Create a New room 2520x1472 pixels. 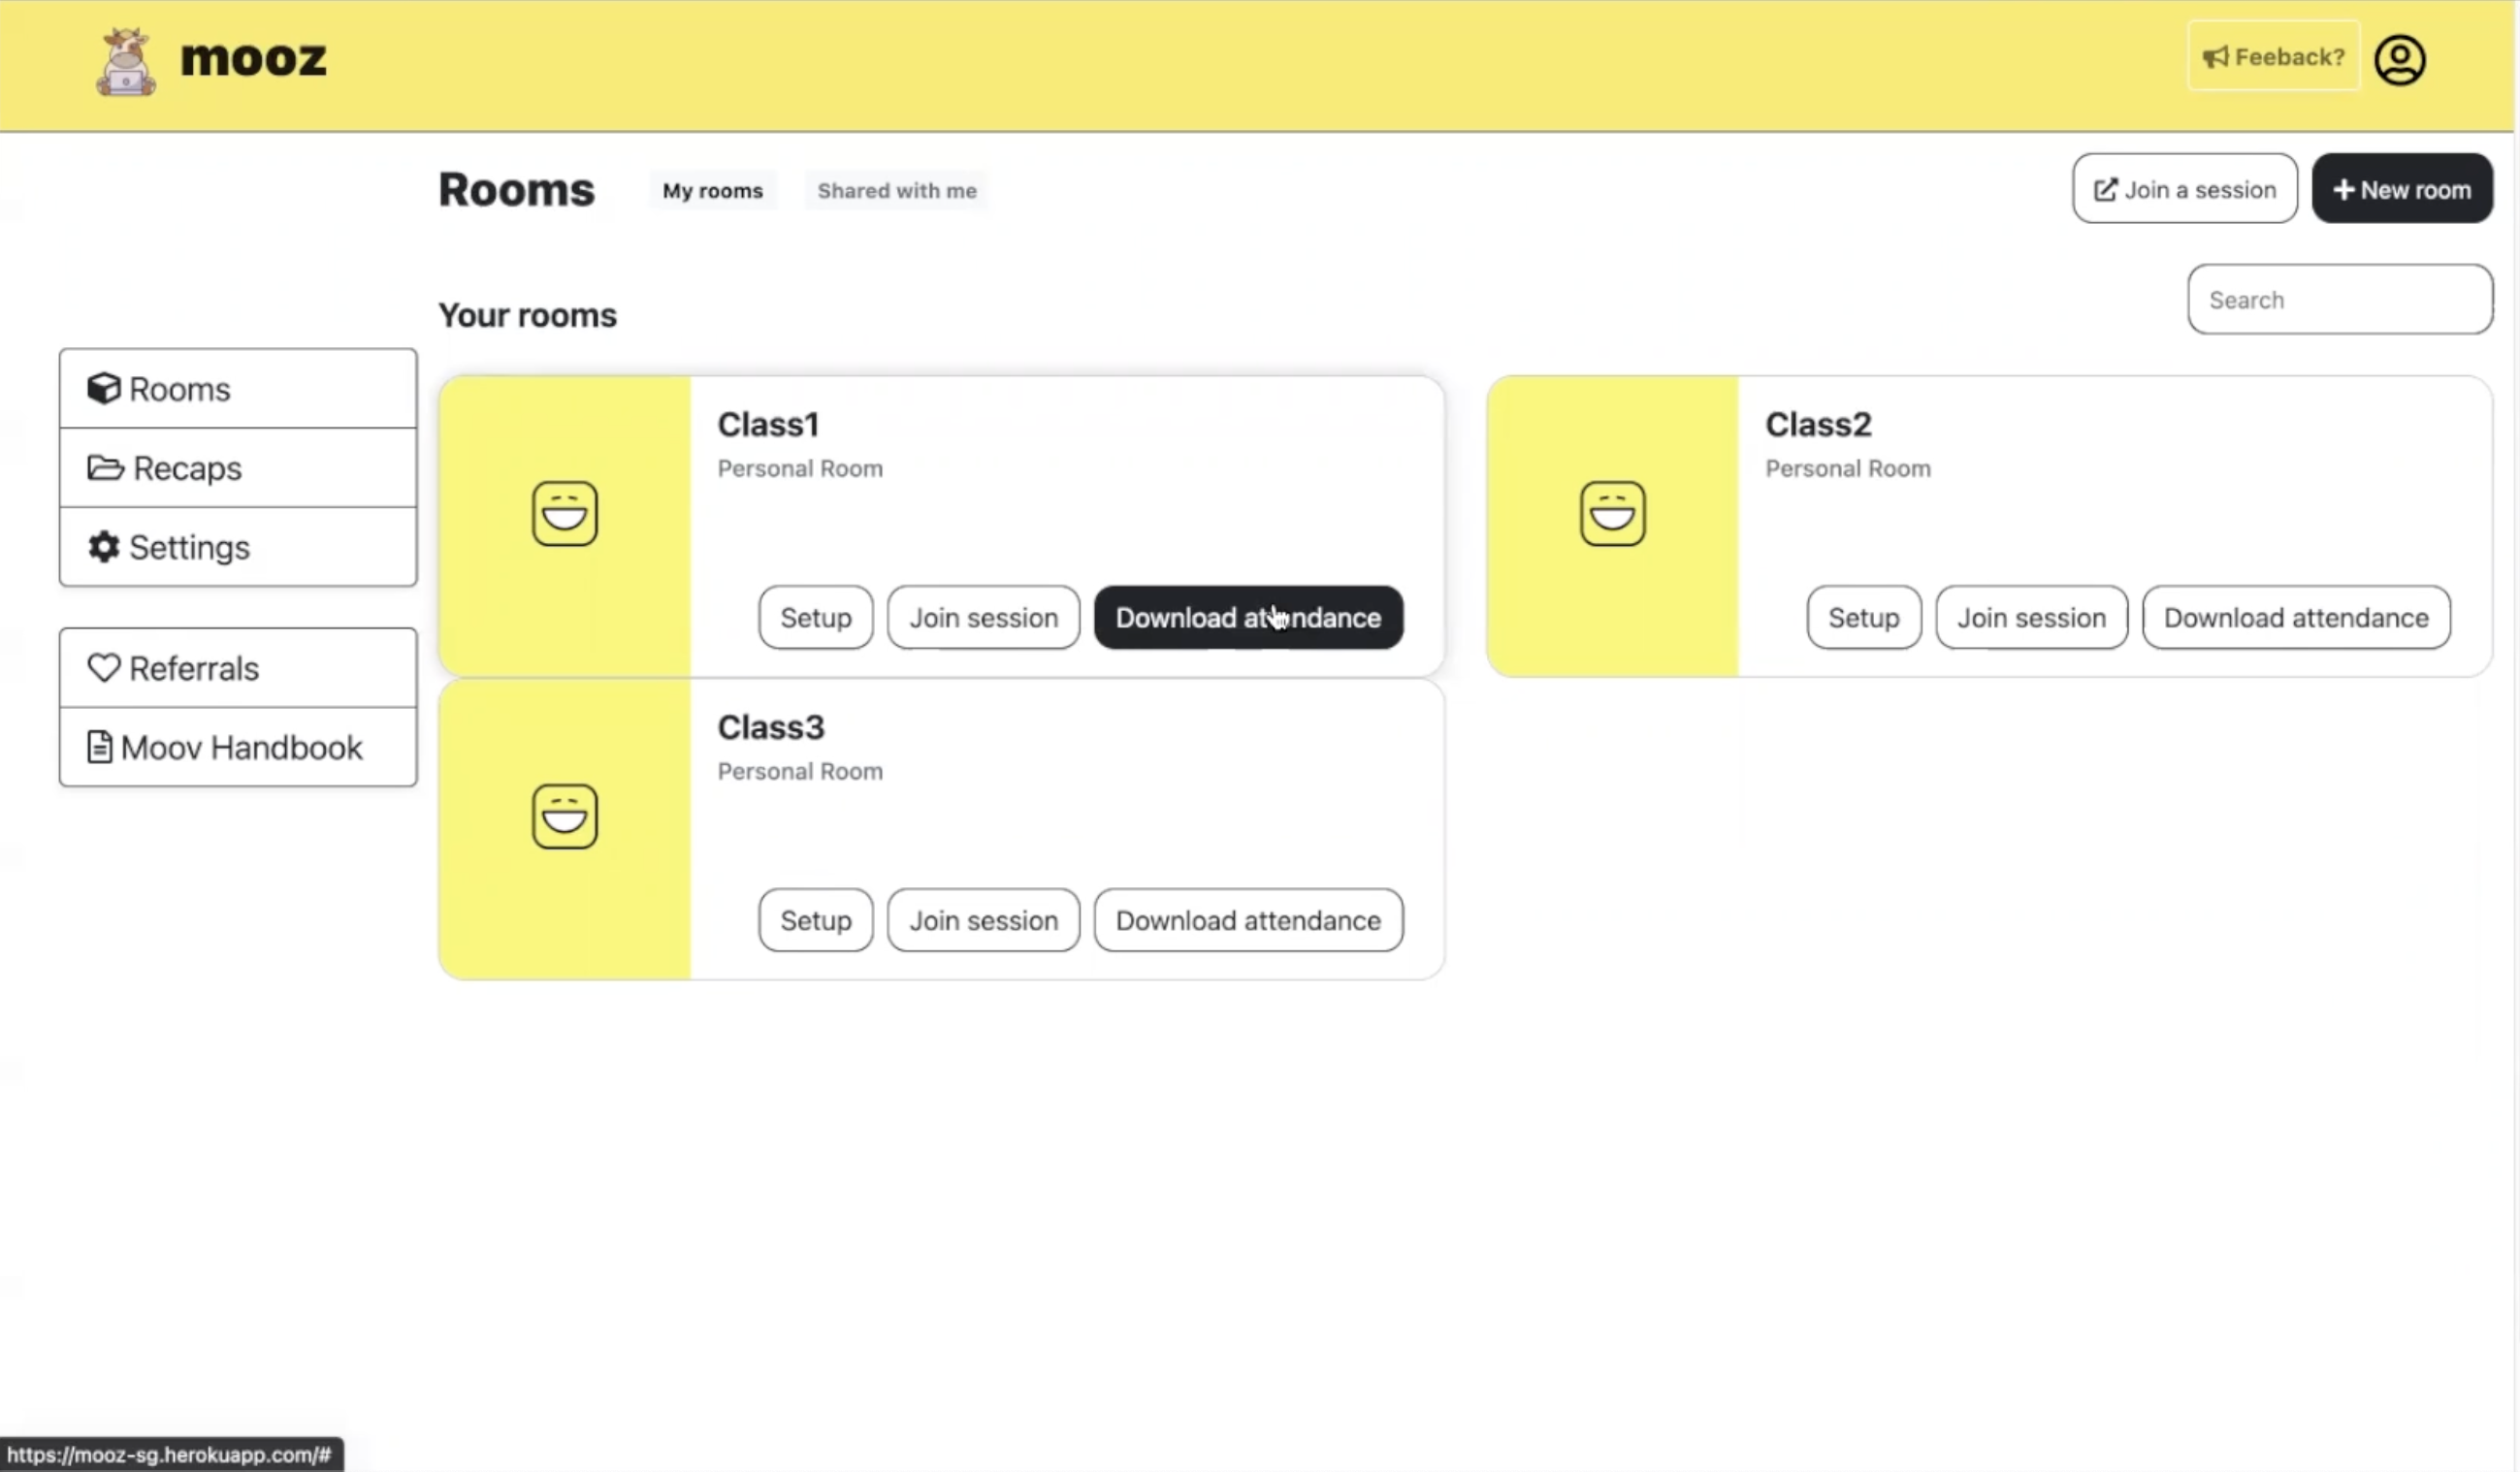point(2401,189)
